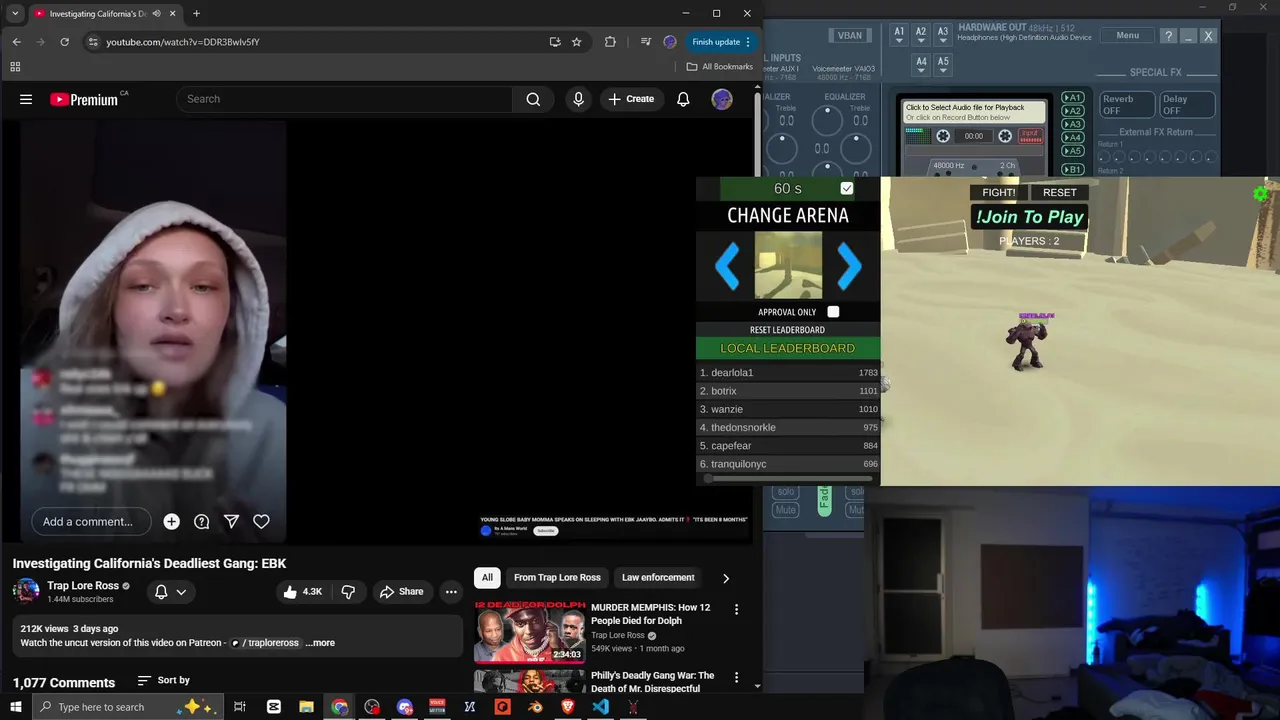The width and height of the screenshot is (1280, 720).
Task: Open Blender from the Windows taskbar
Action: coord(535,707)
